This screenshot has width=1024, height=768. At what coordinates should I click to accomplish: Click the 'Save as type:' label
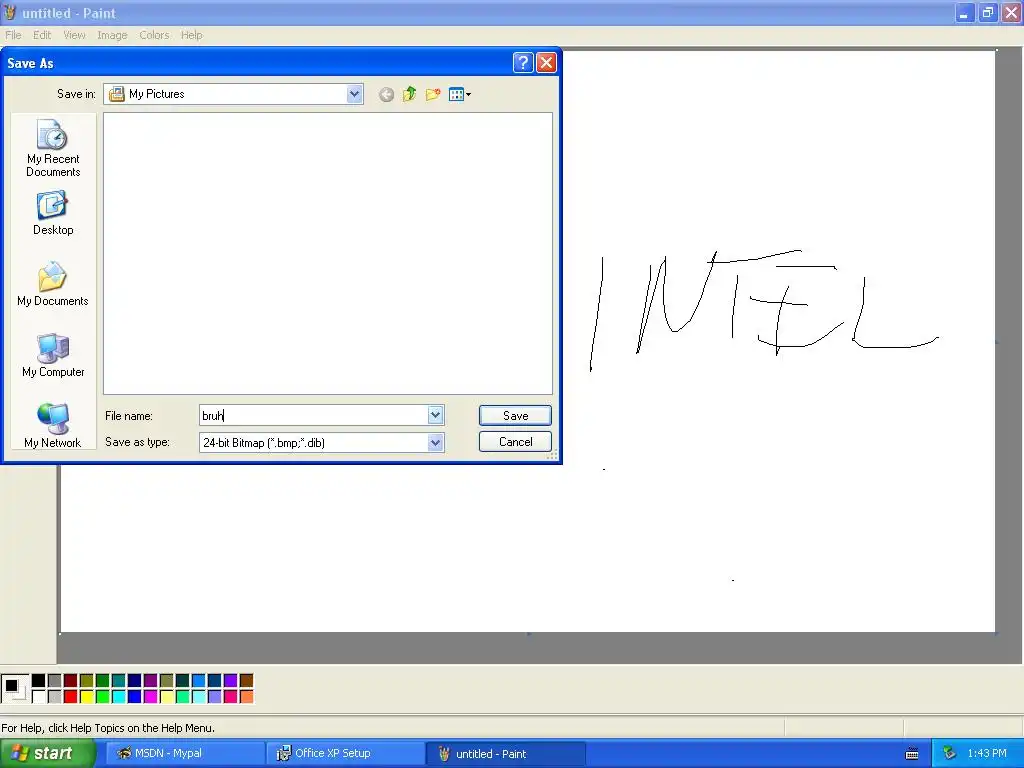click(137, 442)
